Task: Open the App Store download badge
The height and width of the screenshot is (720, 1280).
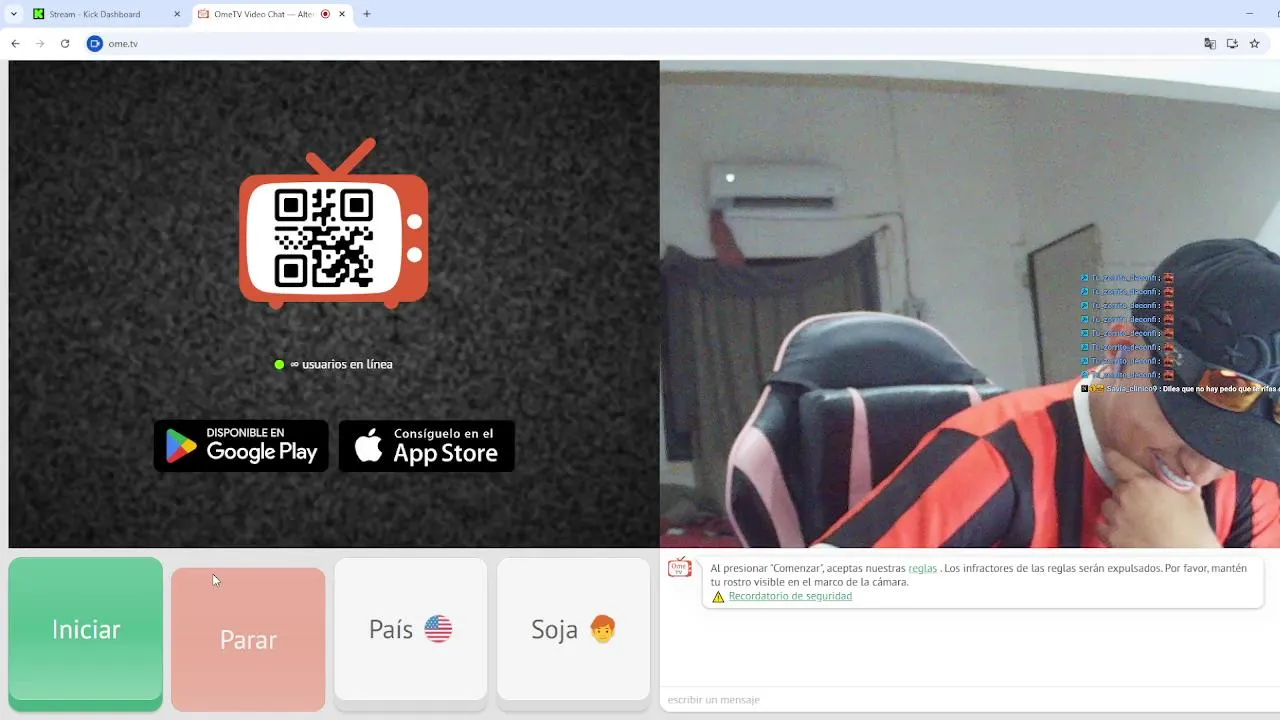Action: click(x=427, y=446)
